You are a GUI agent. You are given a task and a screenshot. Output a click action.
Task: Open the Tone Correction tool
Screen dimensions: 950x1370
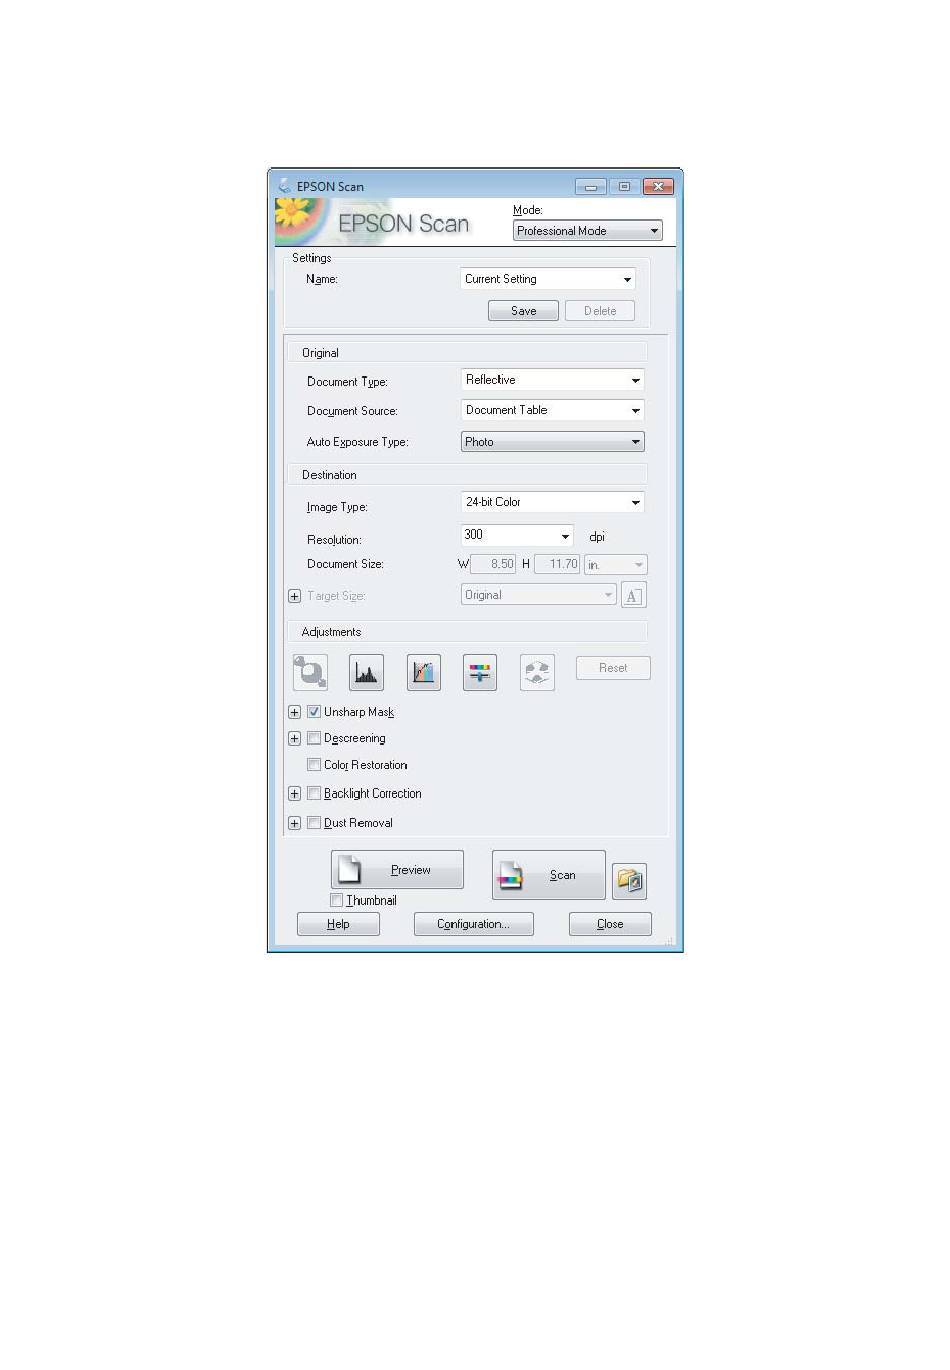(424, 672)
